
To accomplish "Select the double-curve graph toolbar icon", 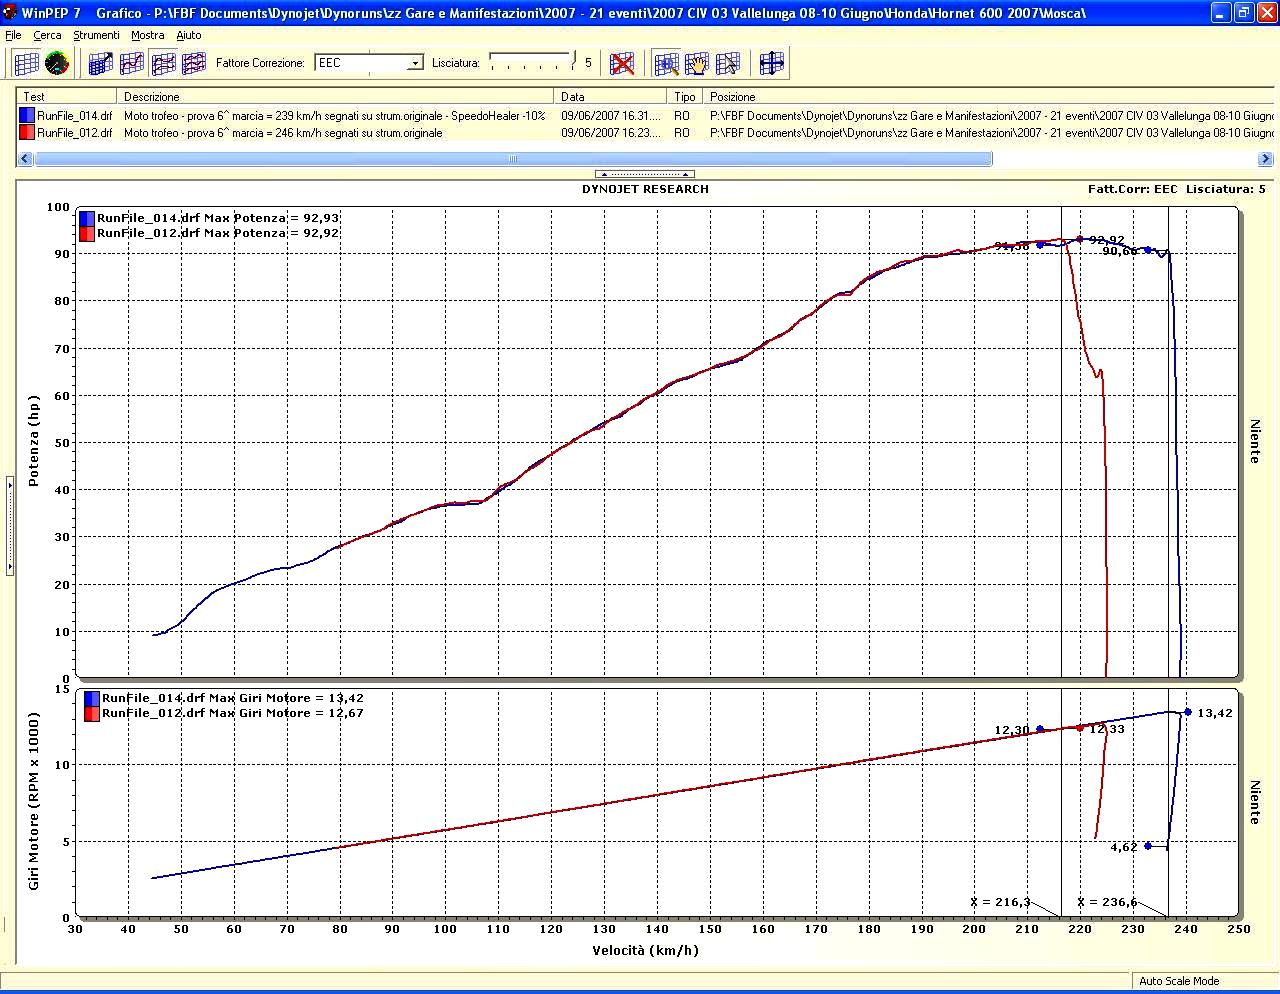I will tap(164, 63).
